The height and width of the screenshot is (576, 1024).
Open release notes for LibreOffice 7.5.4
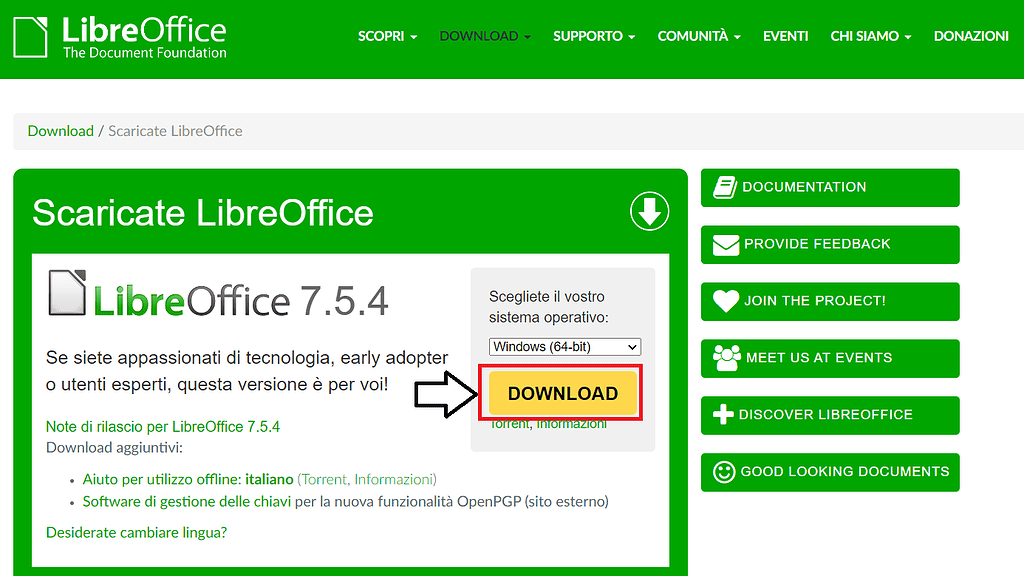click(x=163, y=427)
